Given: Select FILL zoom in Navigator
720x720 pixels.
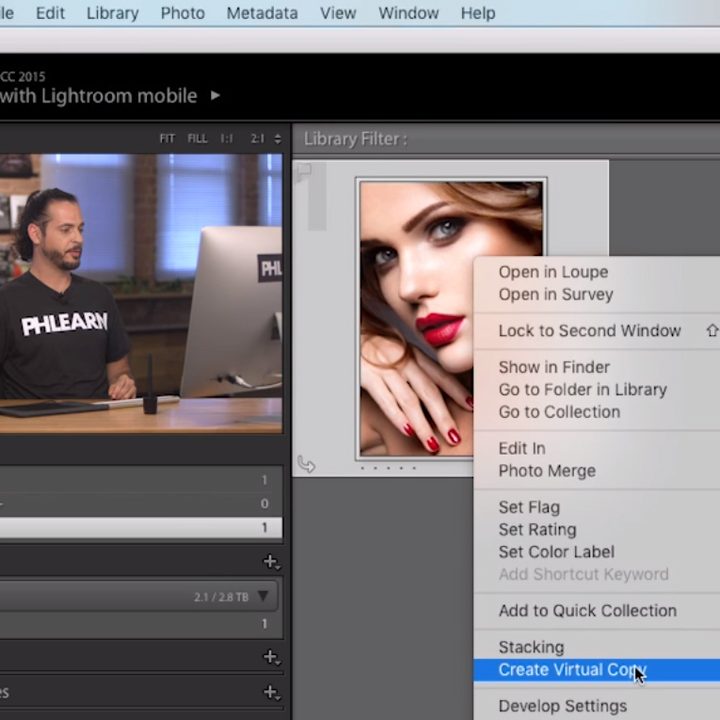Looking at the screenshot, I should tap(197, 139).
